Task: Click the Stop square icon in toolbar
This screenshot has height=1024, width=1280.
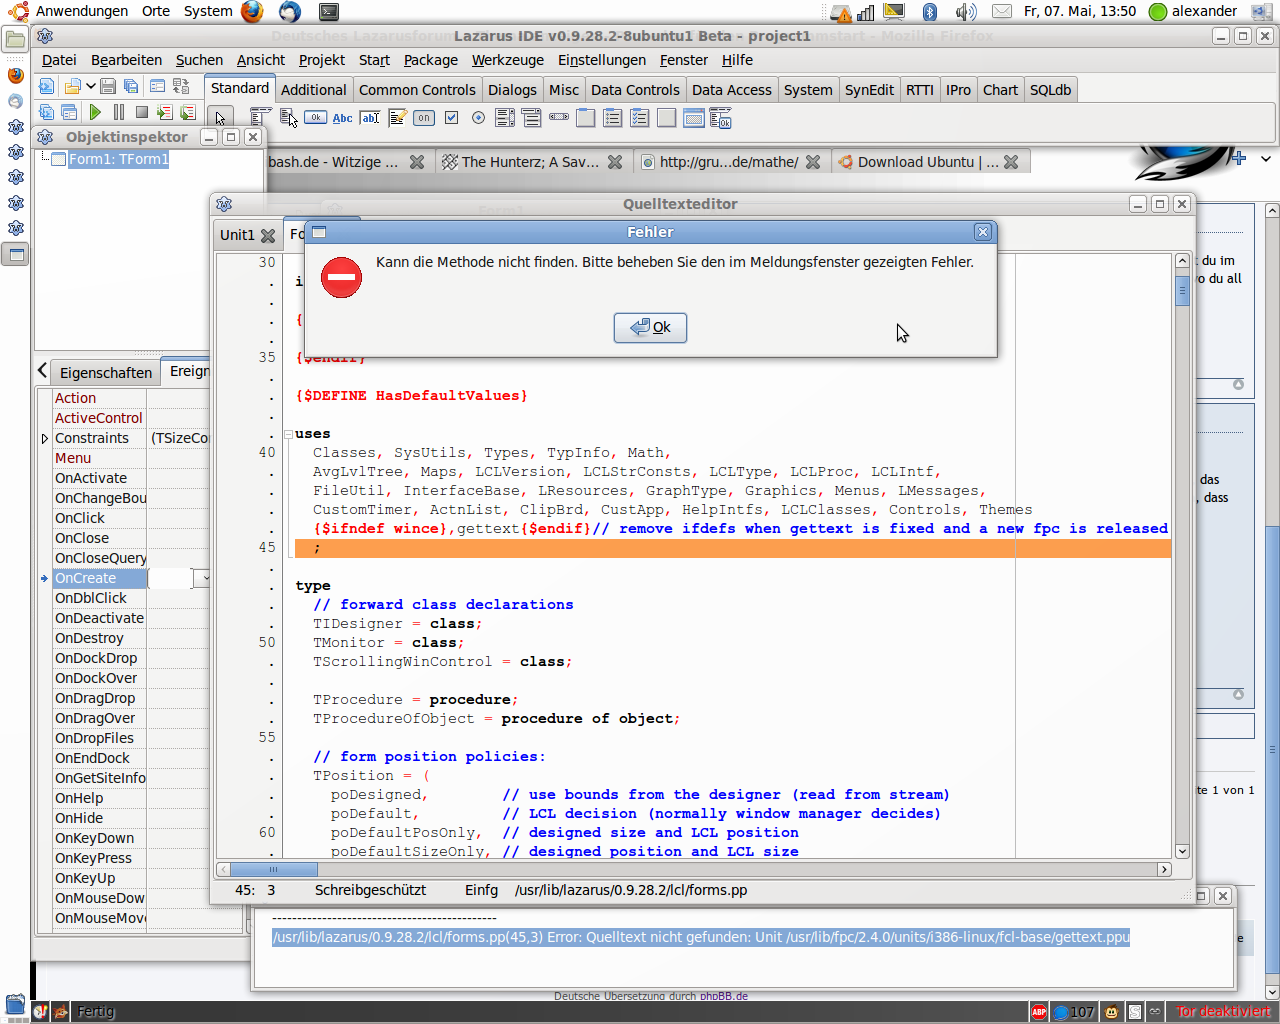Action: [x=142, y=113]
